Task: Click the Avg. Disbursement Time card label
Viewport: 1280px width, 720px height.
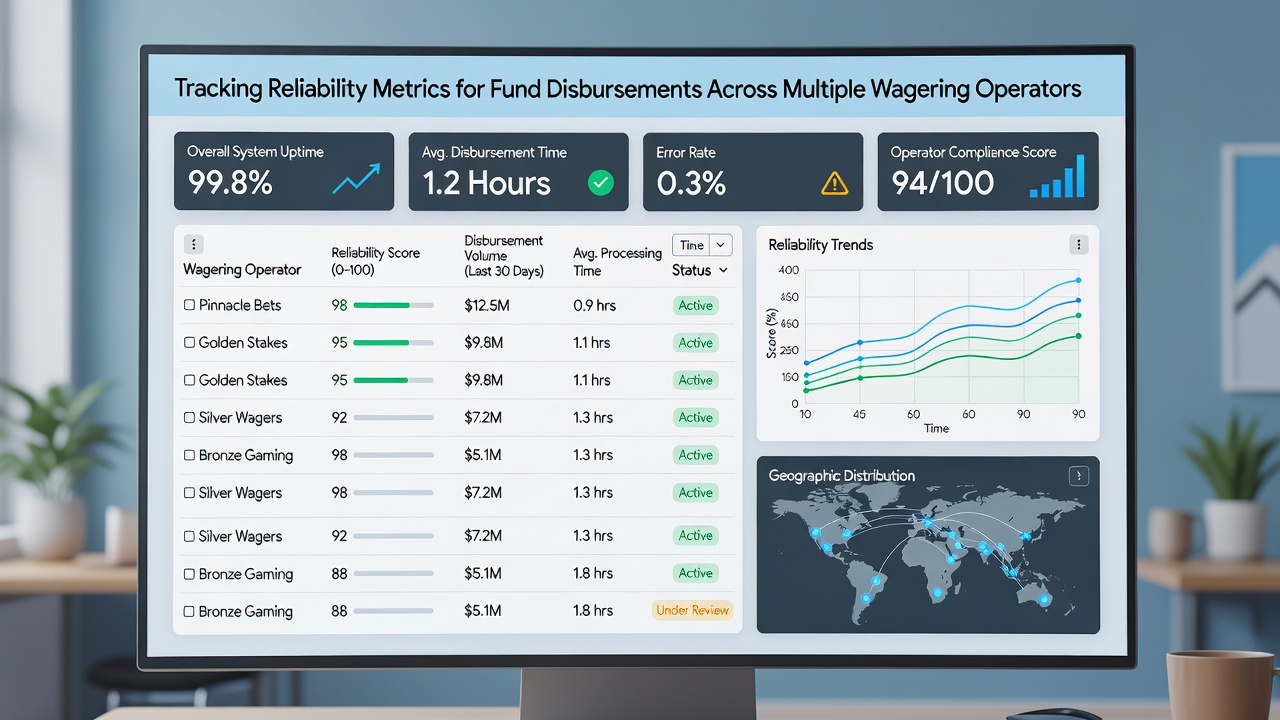Action: click(x=494, y=152)
